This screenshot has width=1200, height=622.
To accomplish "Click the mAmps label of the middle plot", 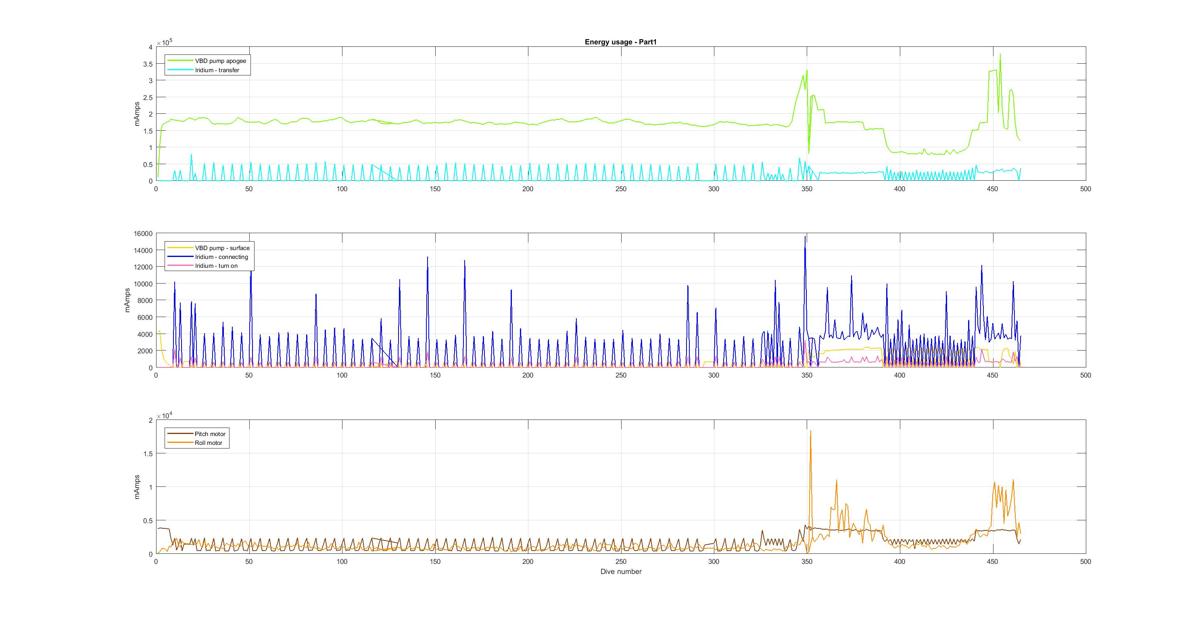I will [x=127, y=301].
